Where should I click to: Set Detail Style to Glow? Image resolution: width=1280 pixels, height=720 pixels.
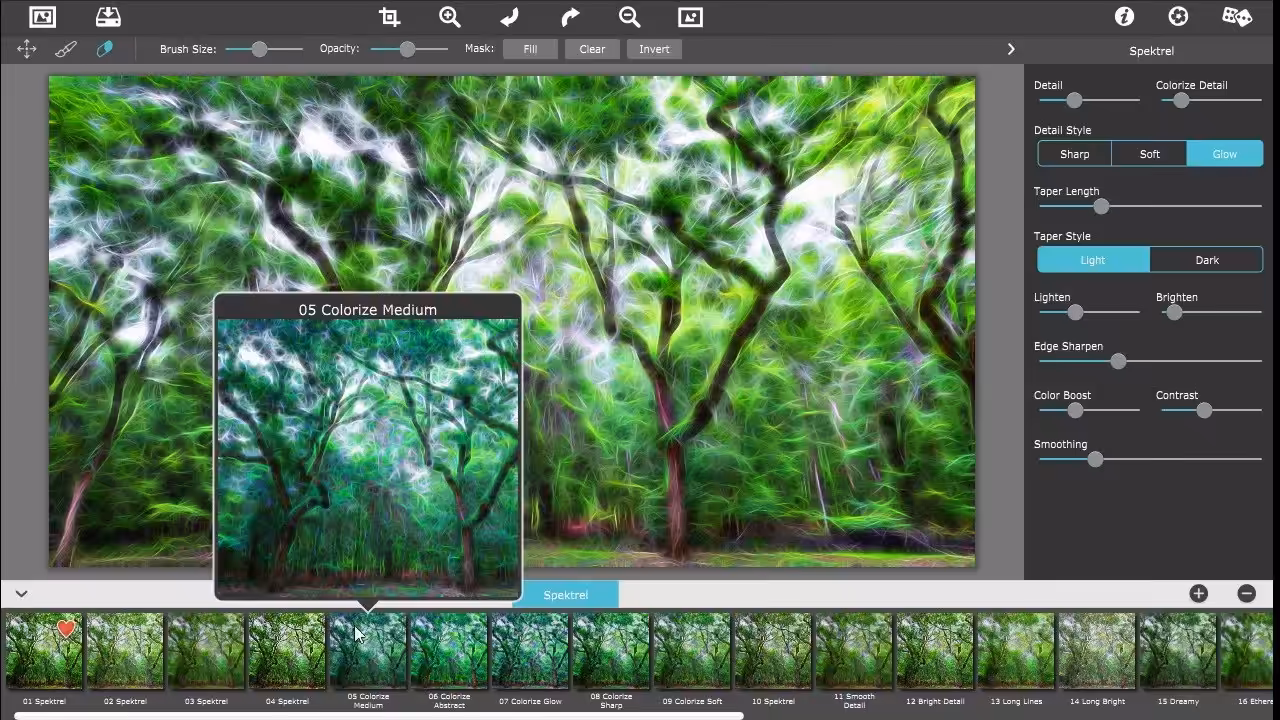[x=1225, y=154]
